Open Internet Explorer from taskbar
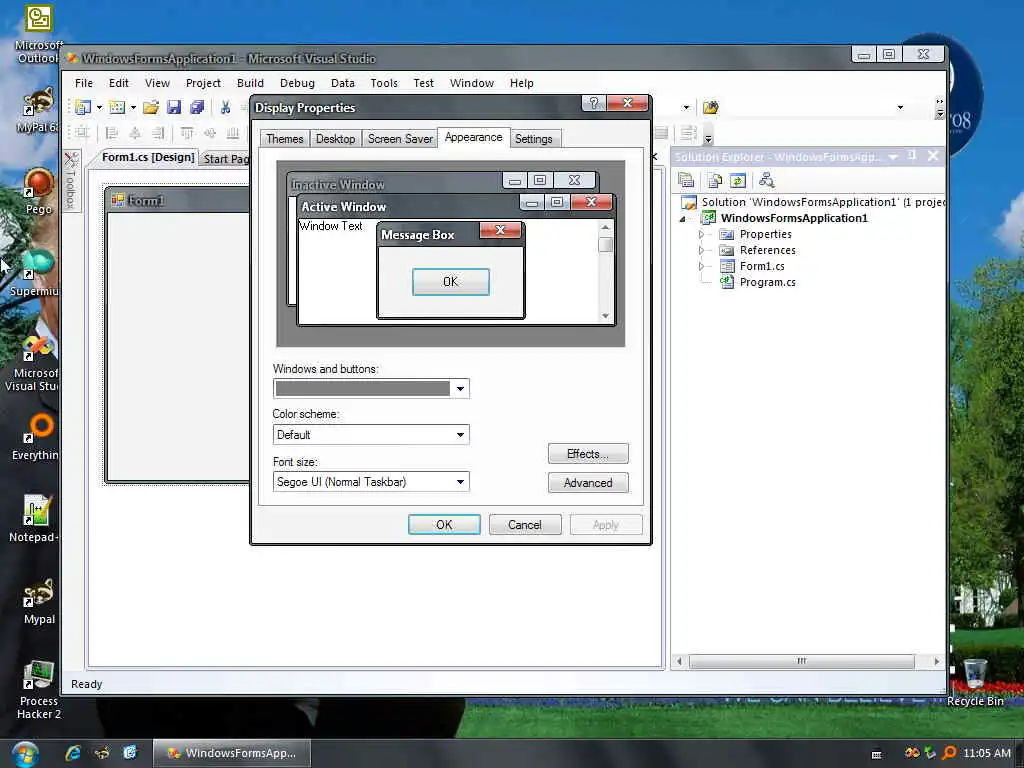The image size is (1024, 768). [73, 753]
